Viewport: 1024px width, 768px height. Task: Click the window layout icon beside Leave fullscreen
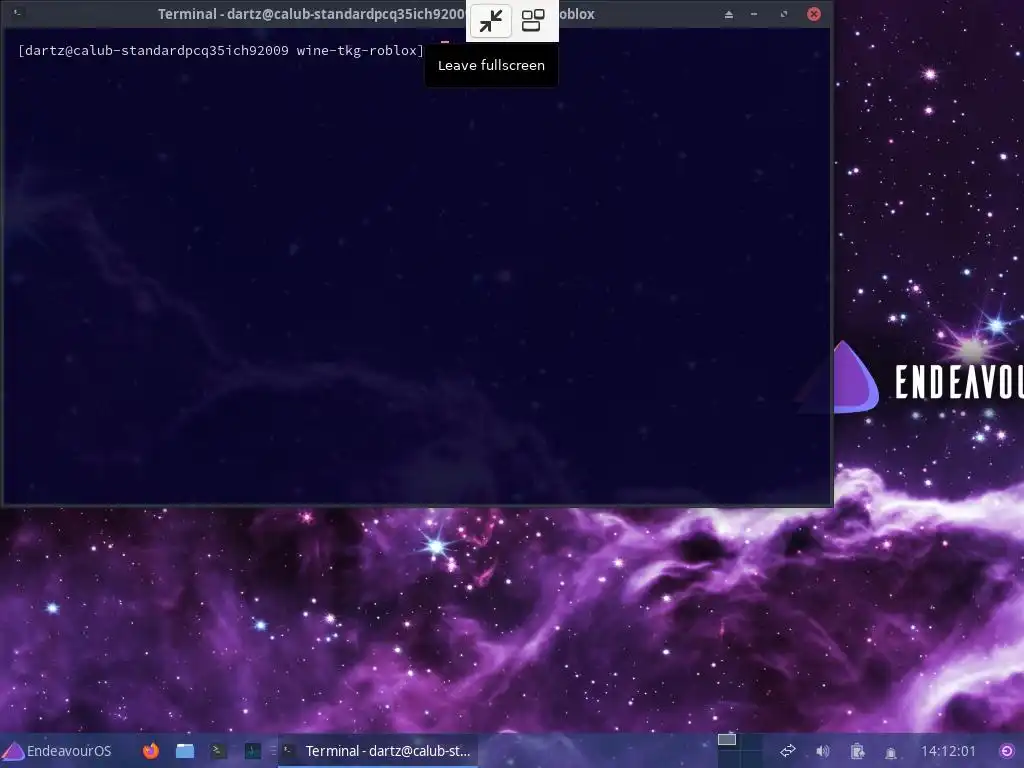(x=533, y=21)
